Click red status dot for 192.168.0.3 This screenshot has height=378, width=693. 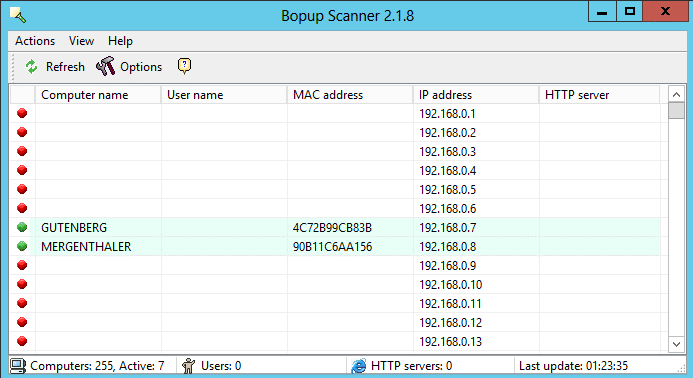point(22,151)
